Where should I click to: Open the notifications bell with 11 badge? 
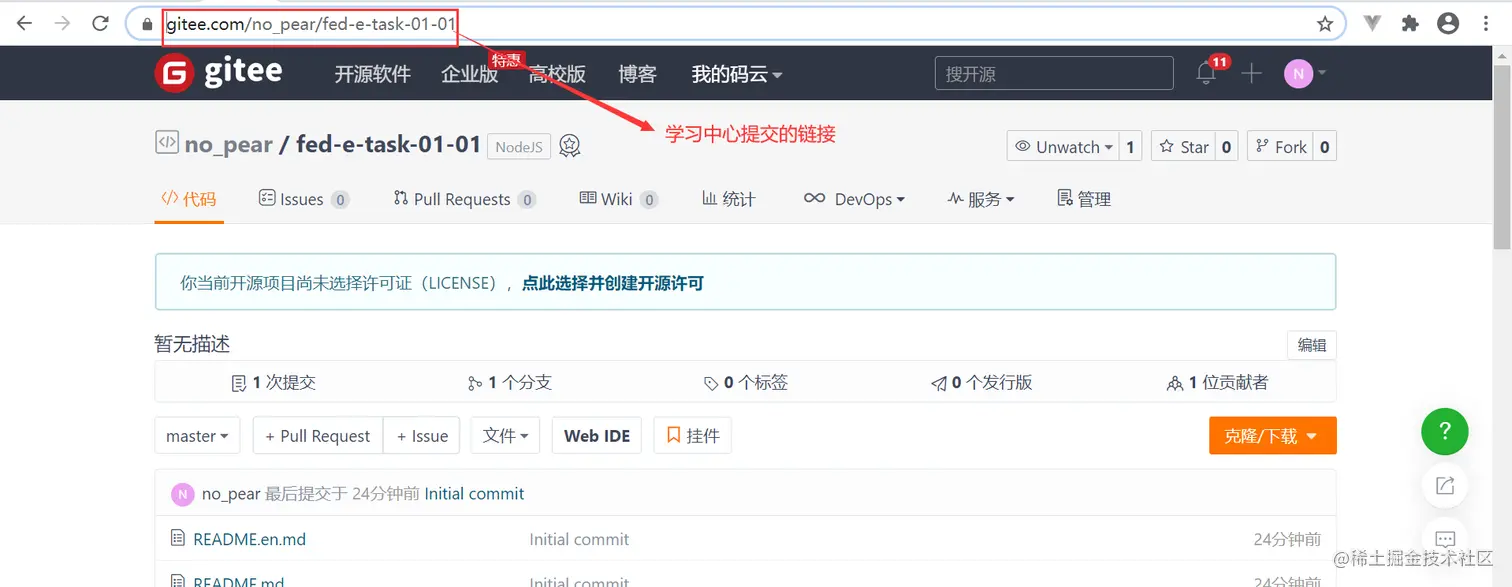coord(1206,73)
